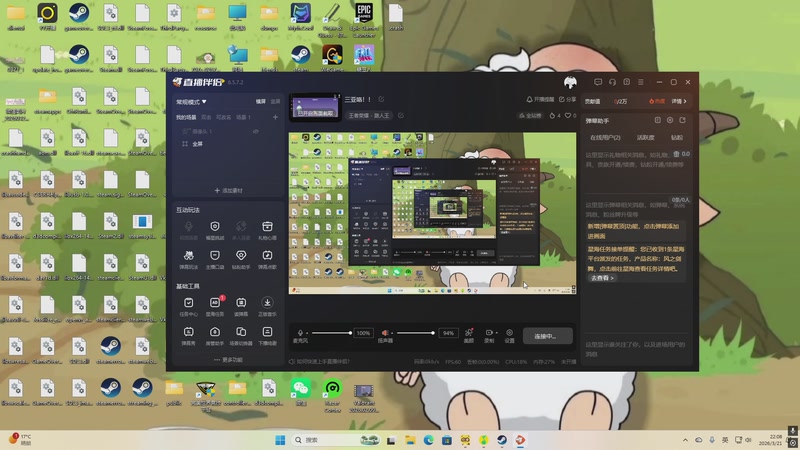Viewport: 800px width, 450px height.
Task: Open the quick-start guide link below the preview
Action: [x=319, y=362]
